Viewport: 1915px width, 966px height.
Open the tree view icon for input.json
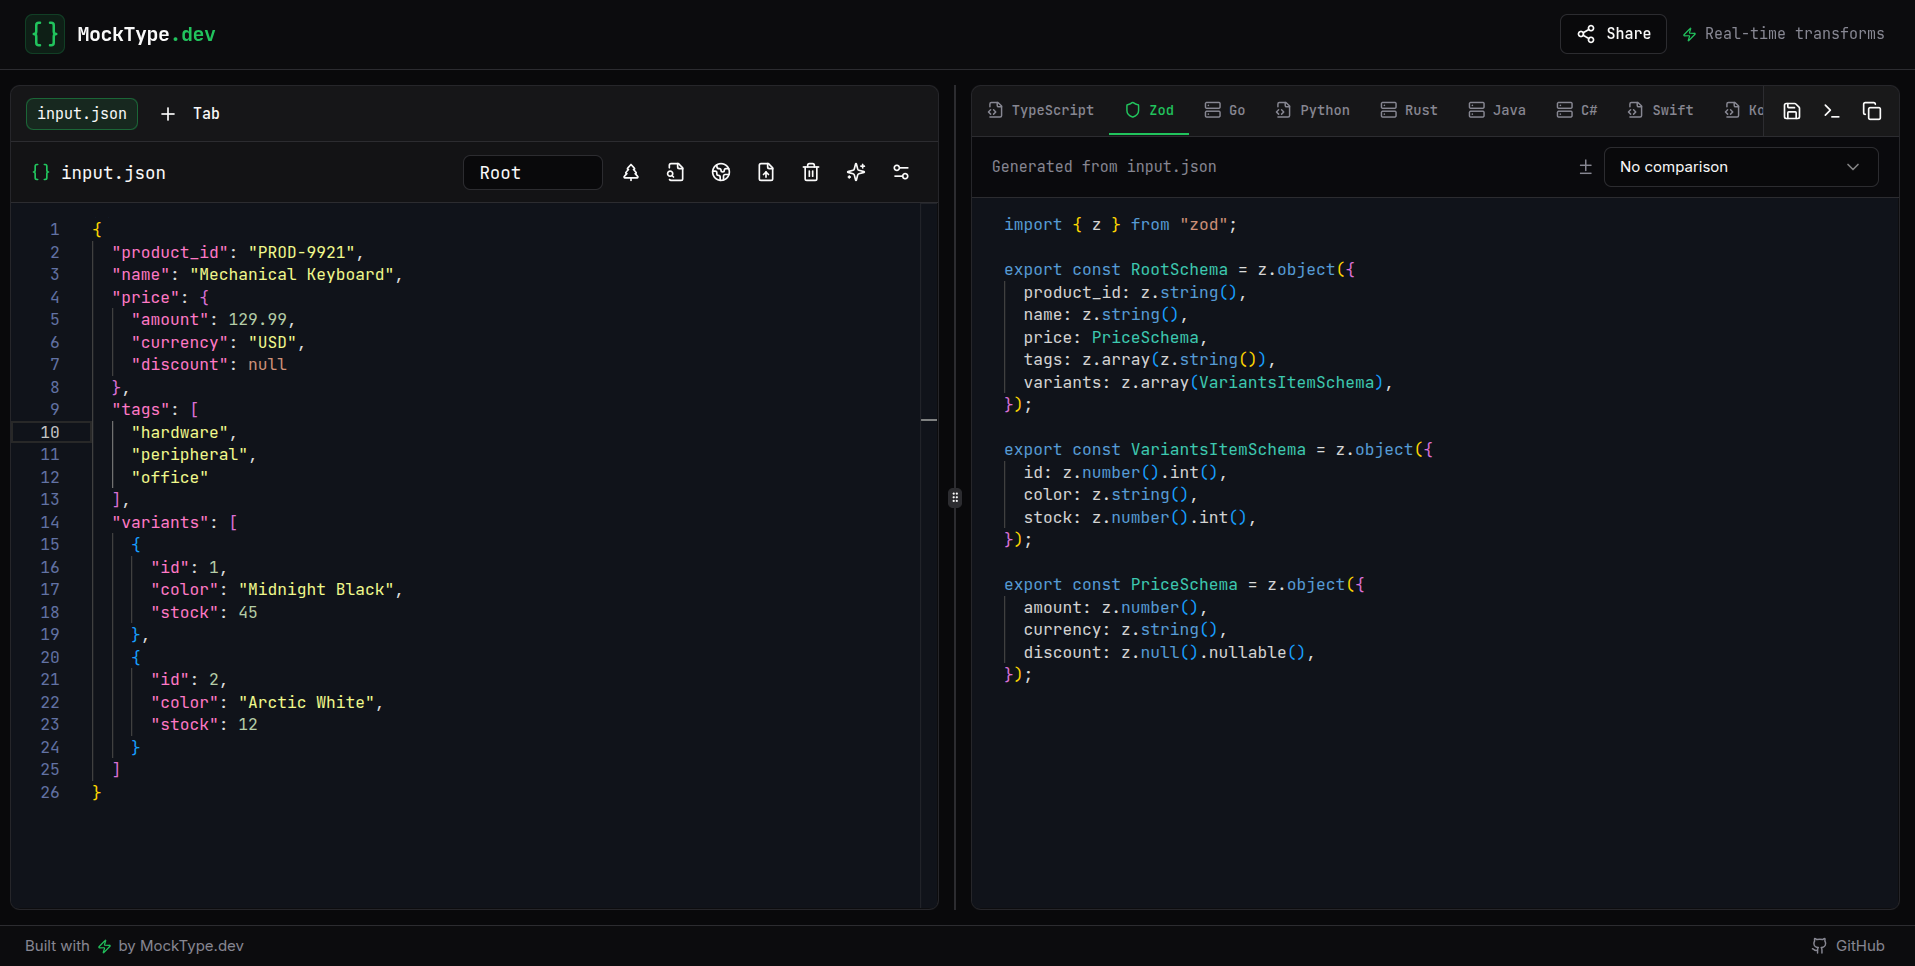[631, 172]
